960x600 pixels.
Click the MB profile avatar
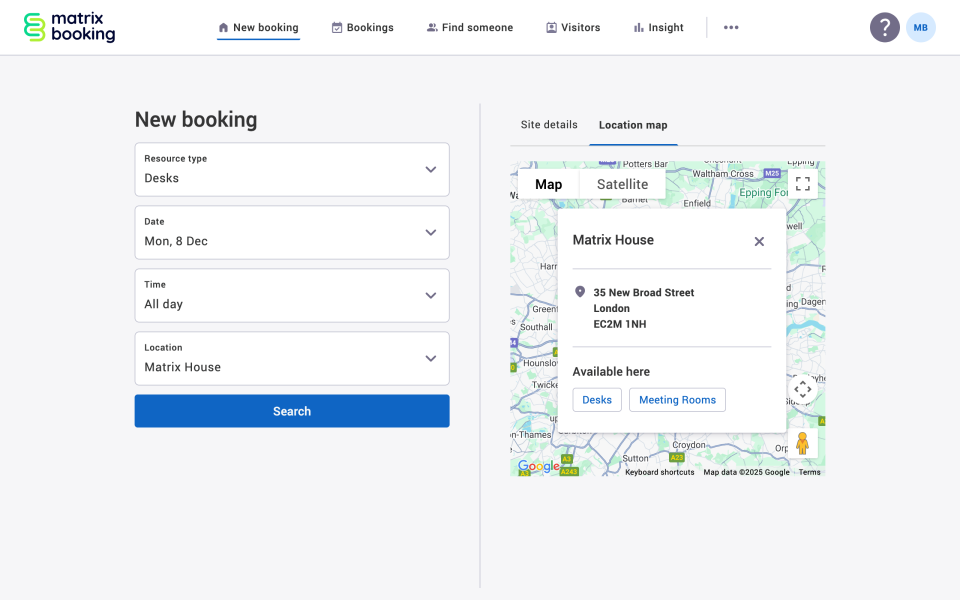(920, 27)
